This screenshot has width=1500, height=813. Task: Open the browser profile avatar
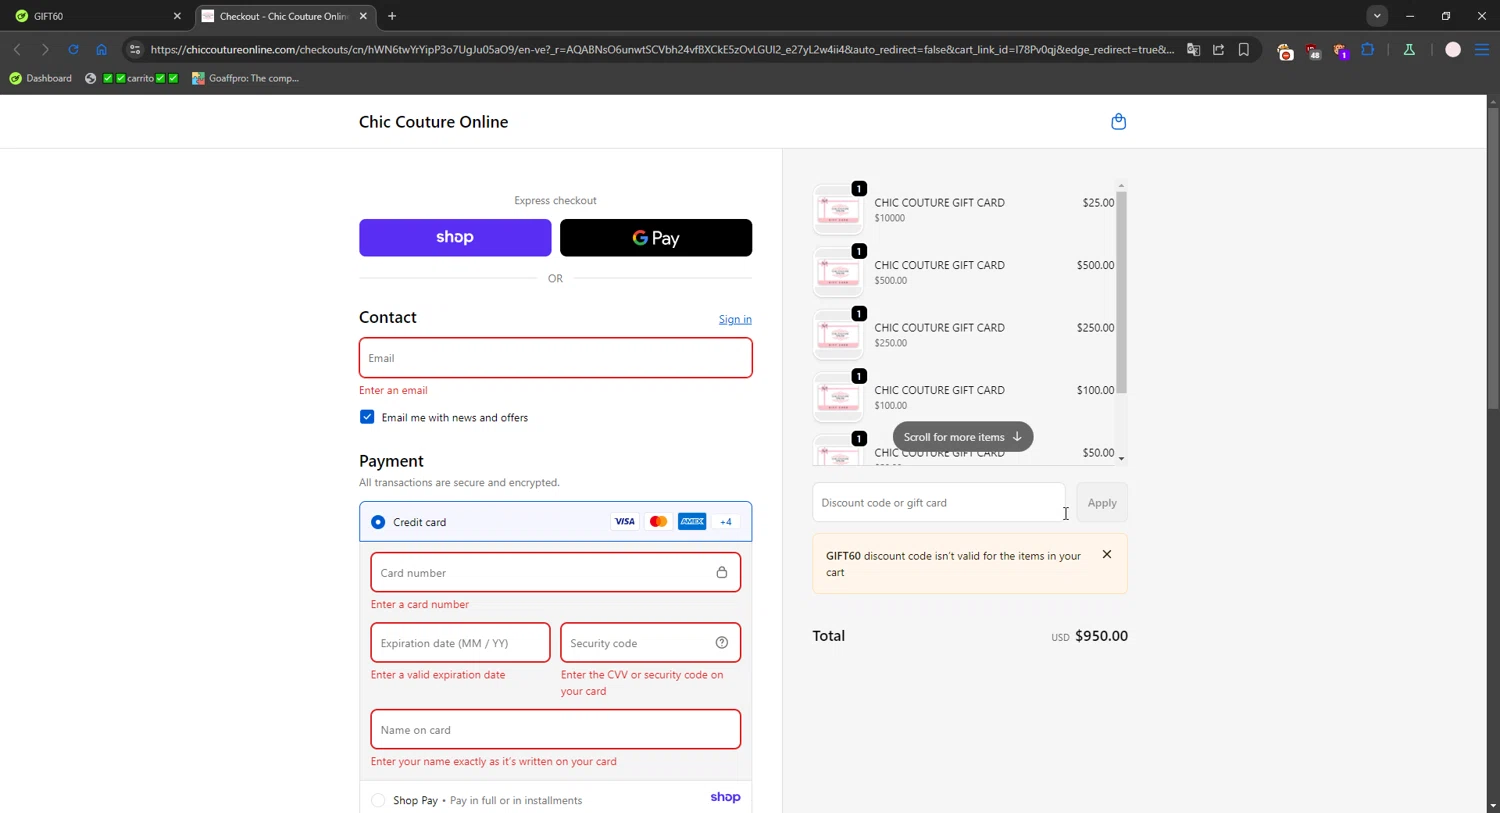pyautogui.click(x=1453, y=49)
